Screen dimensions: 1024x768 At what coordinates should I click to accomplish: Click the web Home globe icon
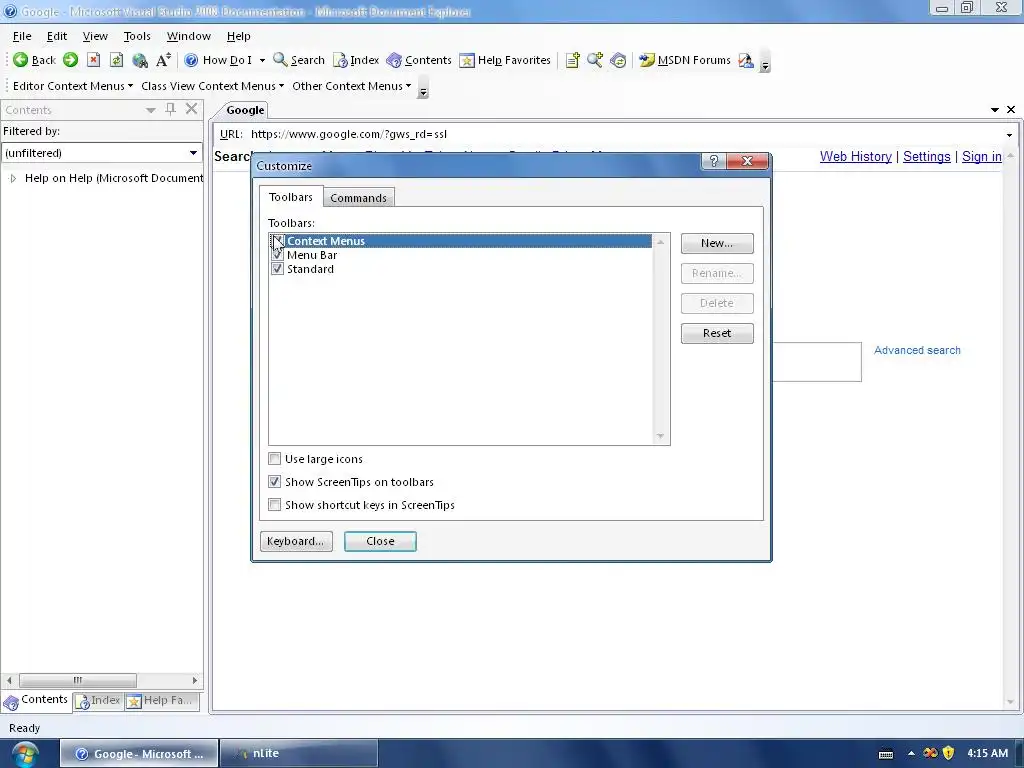pos(140,60)
